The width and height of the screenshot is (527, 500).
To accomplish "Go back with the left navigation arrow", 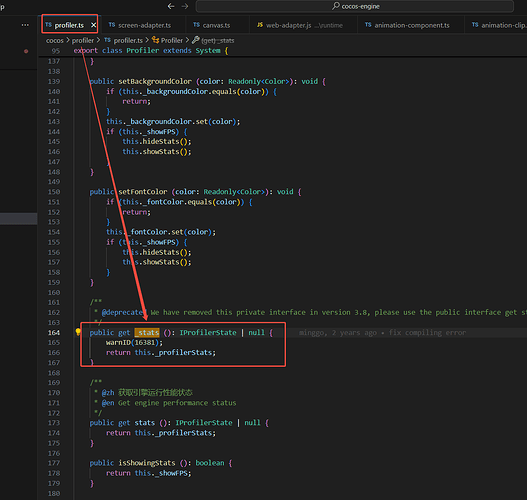I will pyautogui.click(x=171, y=6).
